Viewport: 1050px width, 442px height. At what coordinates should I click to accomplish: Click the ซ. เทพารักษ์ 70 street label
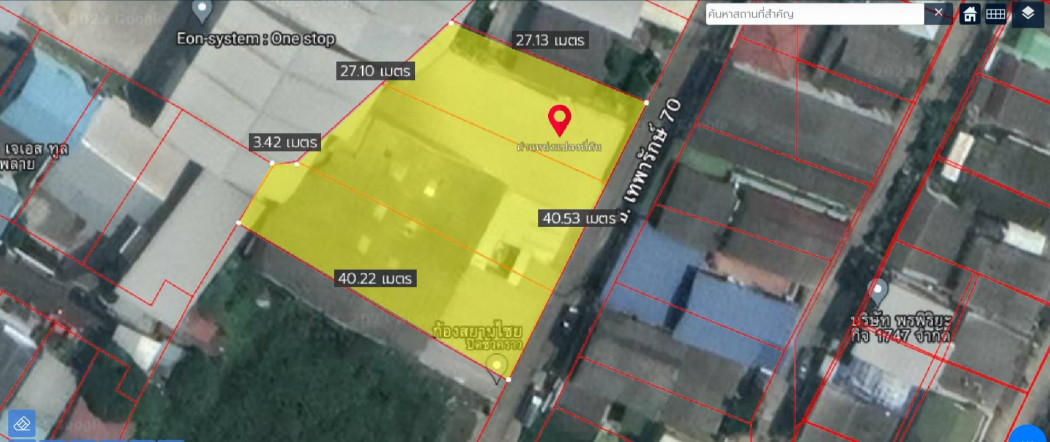point(650,161)
